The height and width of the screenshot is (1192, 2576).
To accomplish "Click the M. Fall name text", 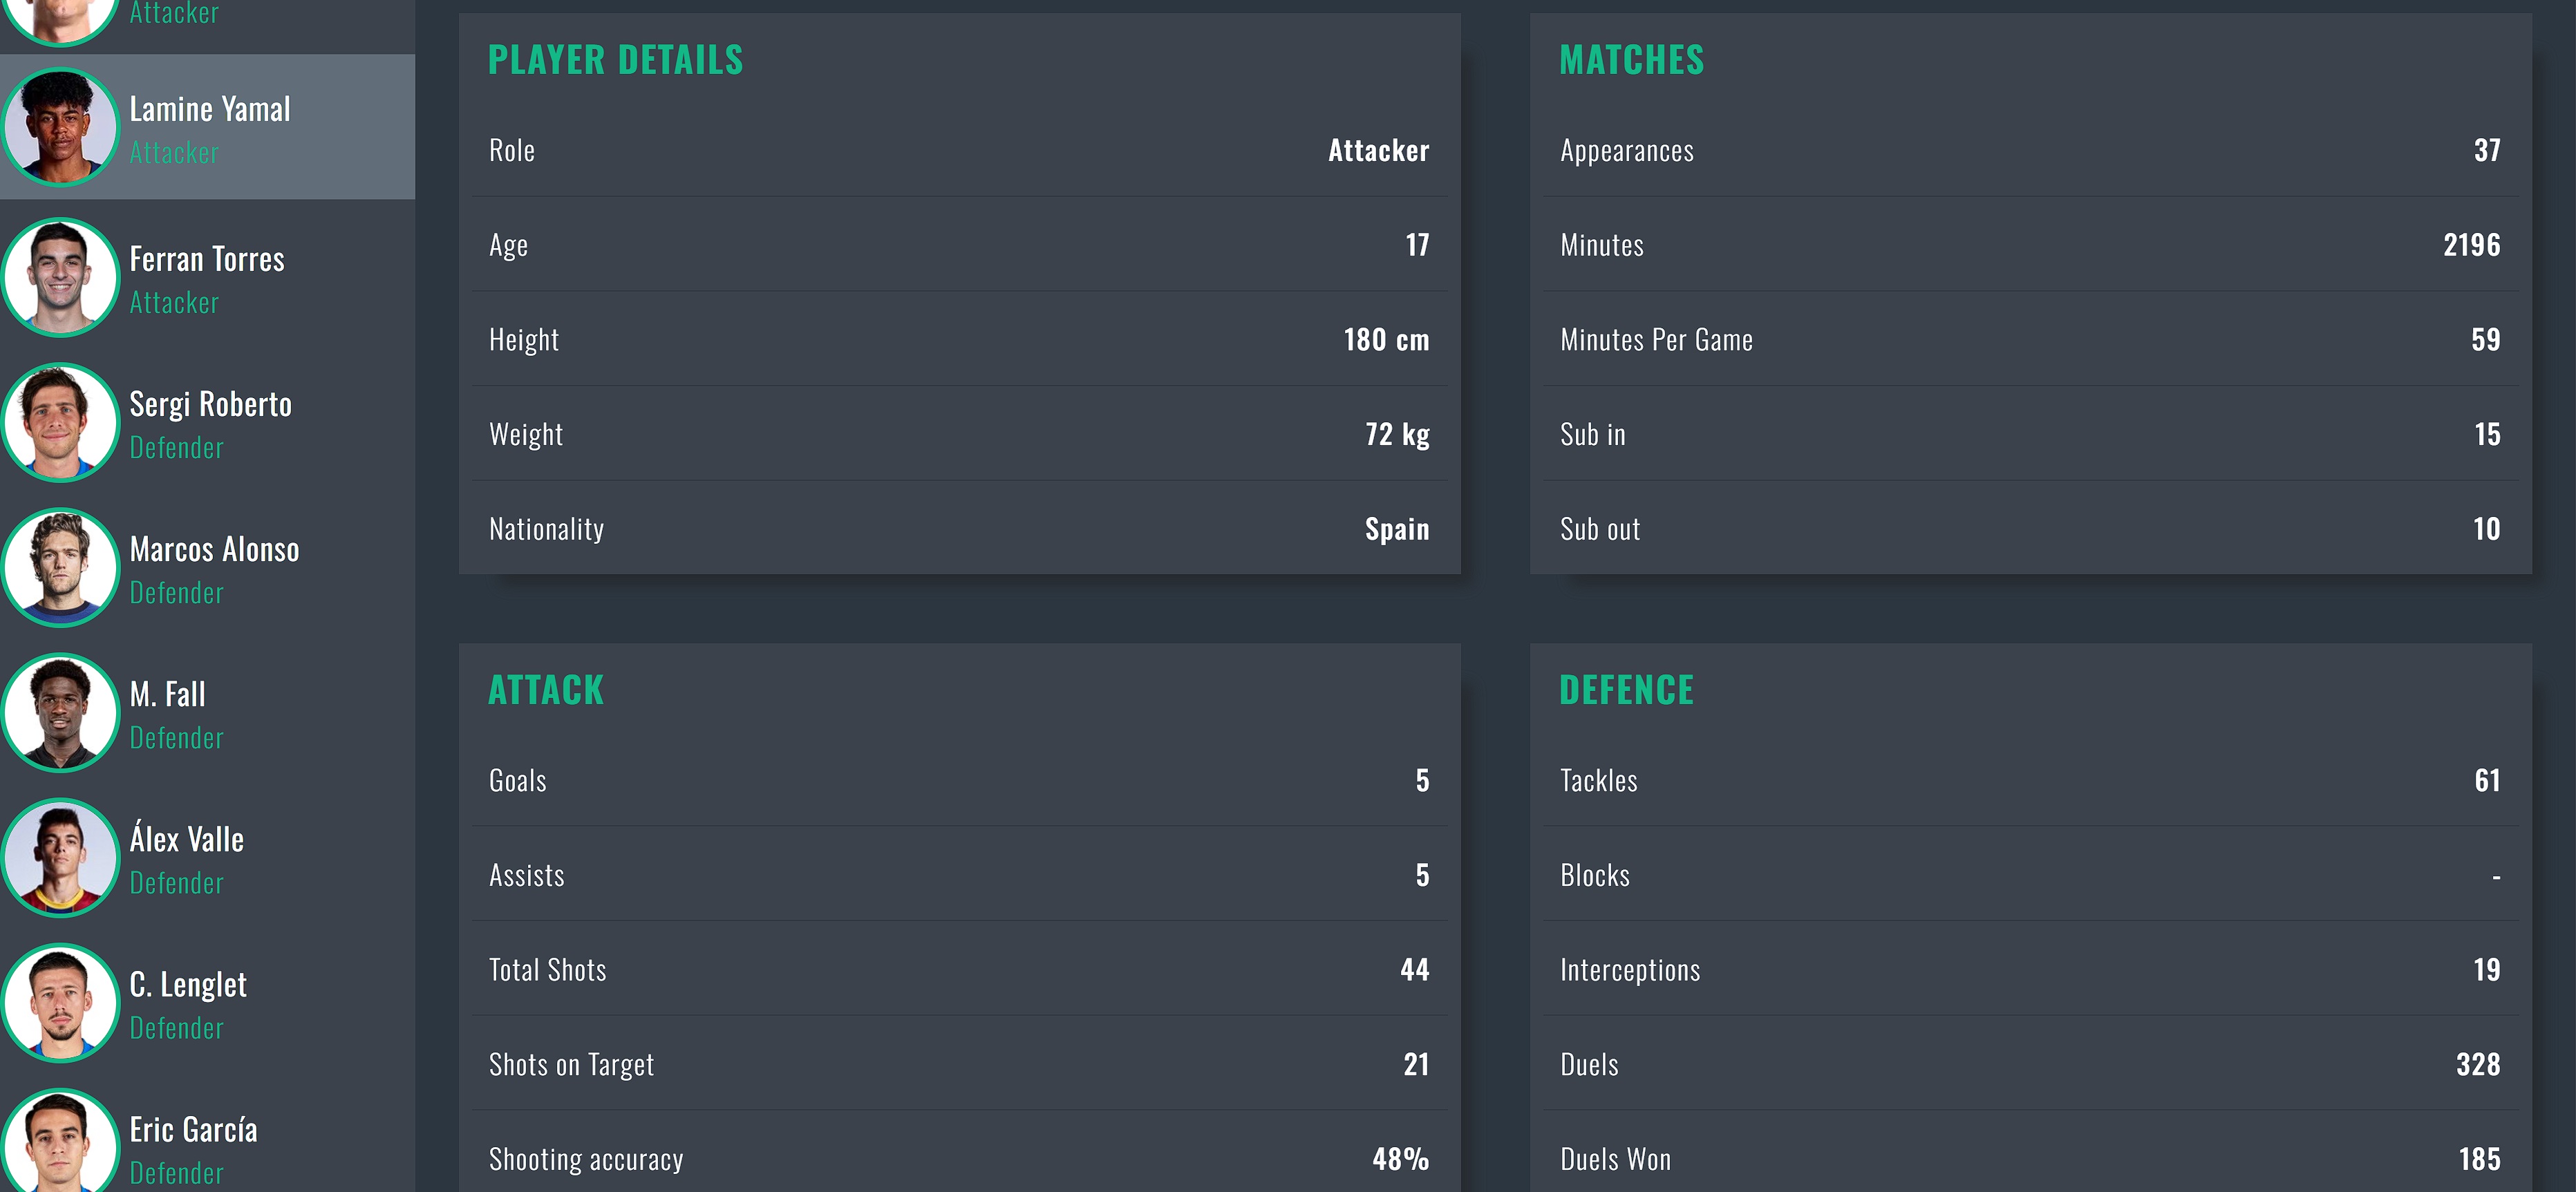I will click(x=167, y=694).
